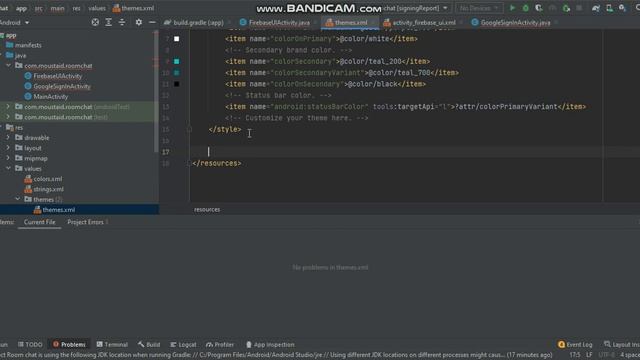Viewport: 640px width, 360px height.
Task: Open GoogleSignInActivity in project tree
Action: coord(62,86)
